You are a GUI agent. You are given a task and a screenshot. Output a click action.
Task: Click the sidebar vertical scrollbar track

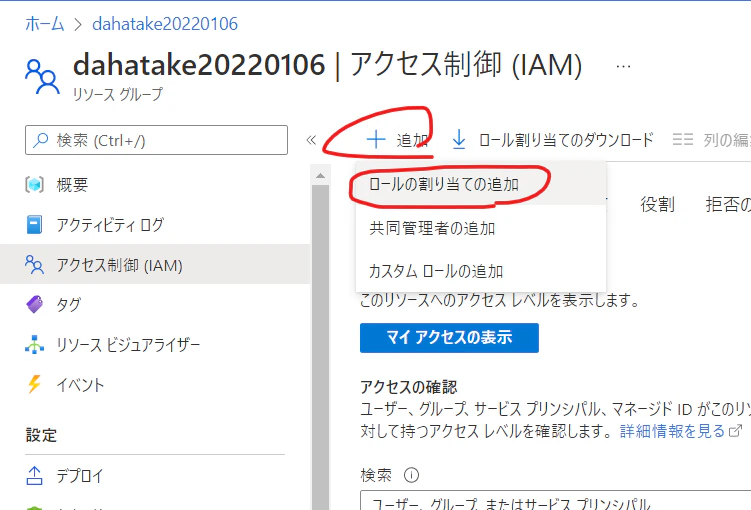(x=320, y=347)
